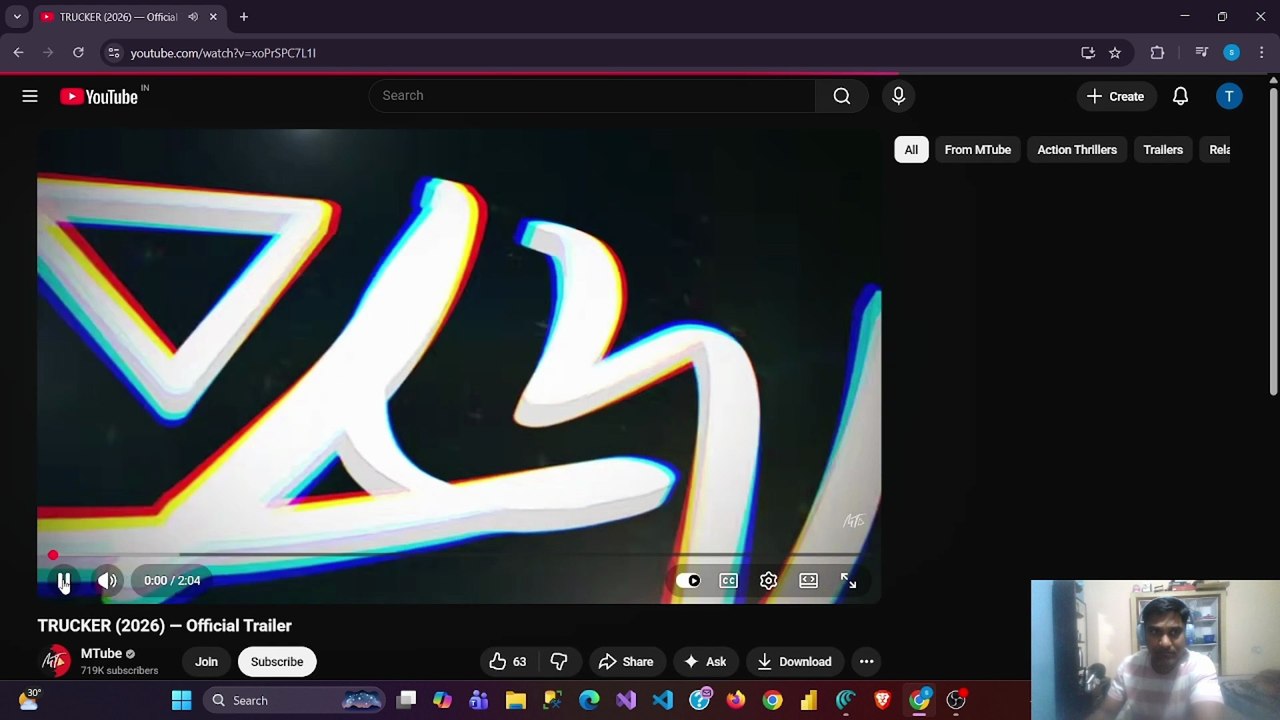Click the address bar URL
The image size is (1280, 720).
pos(223,53)
